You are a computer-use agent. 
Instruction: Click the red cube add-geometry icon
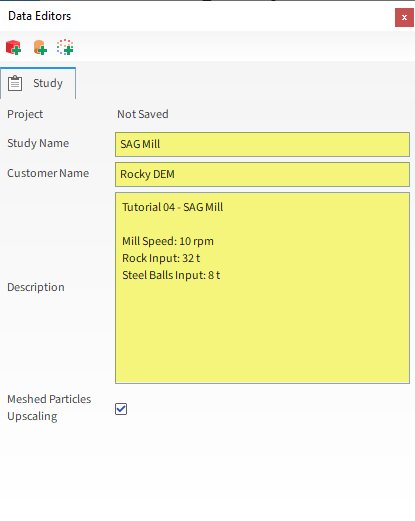14,47
